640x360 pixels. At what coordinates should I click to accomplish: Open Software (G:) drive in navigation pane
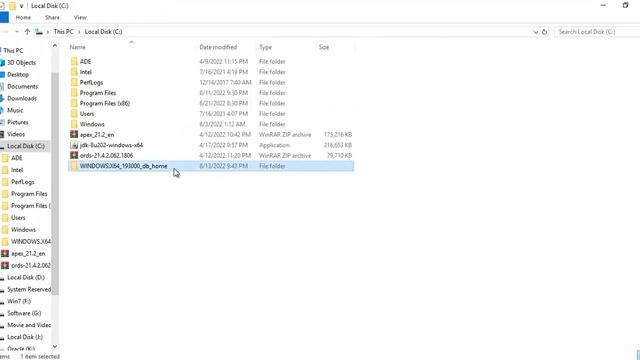point(24,313)
